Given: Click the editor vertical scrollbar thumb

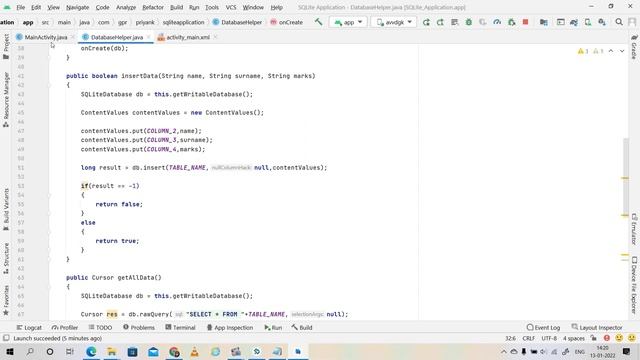Looking at the screenshot, I should point(625,177).
